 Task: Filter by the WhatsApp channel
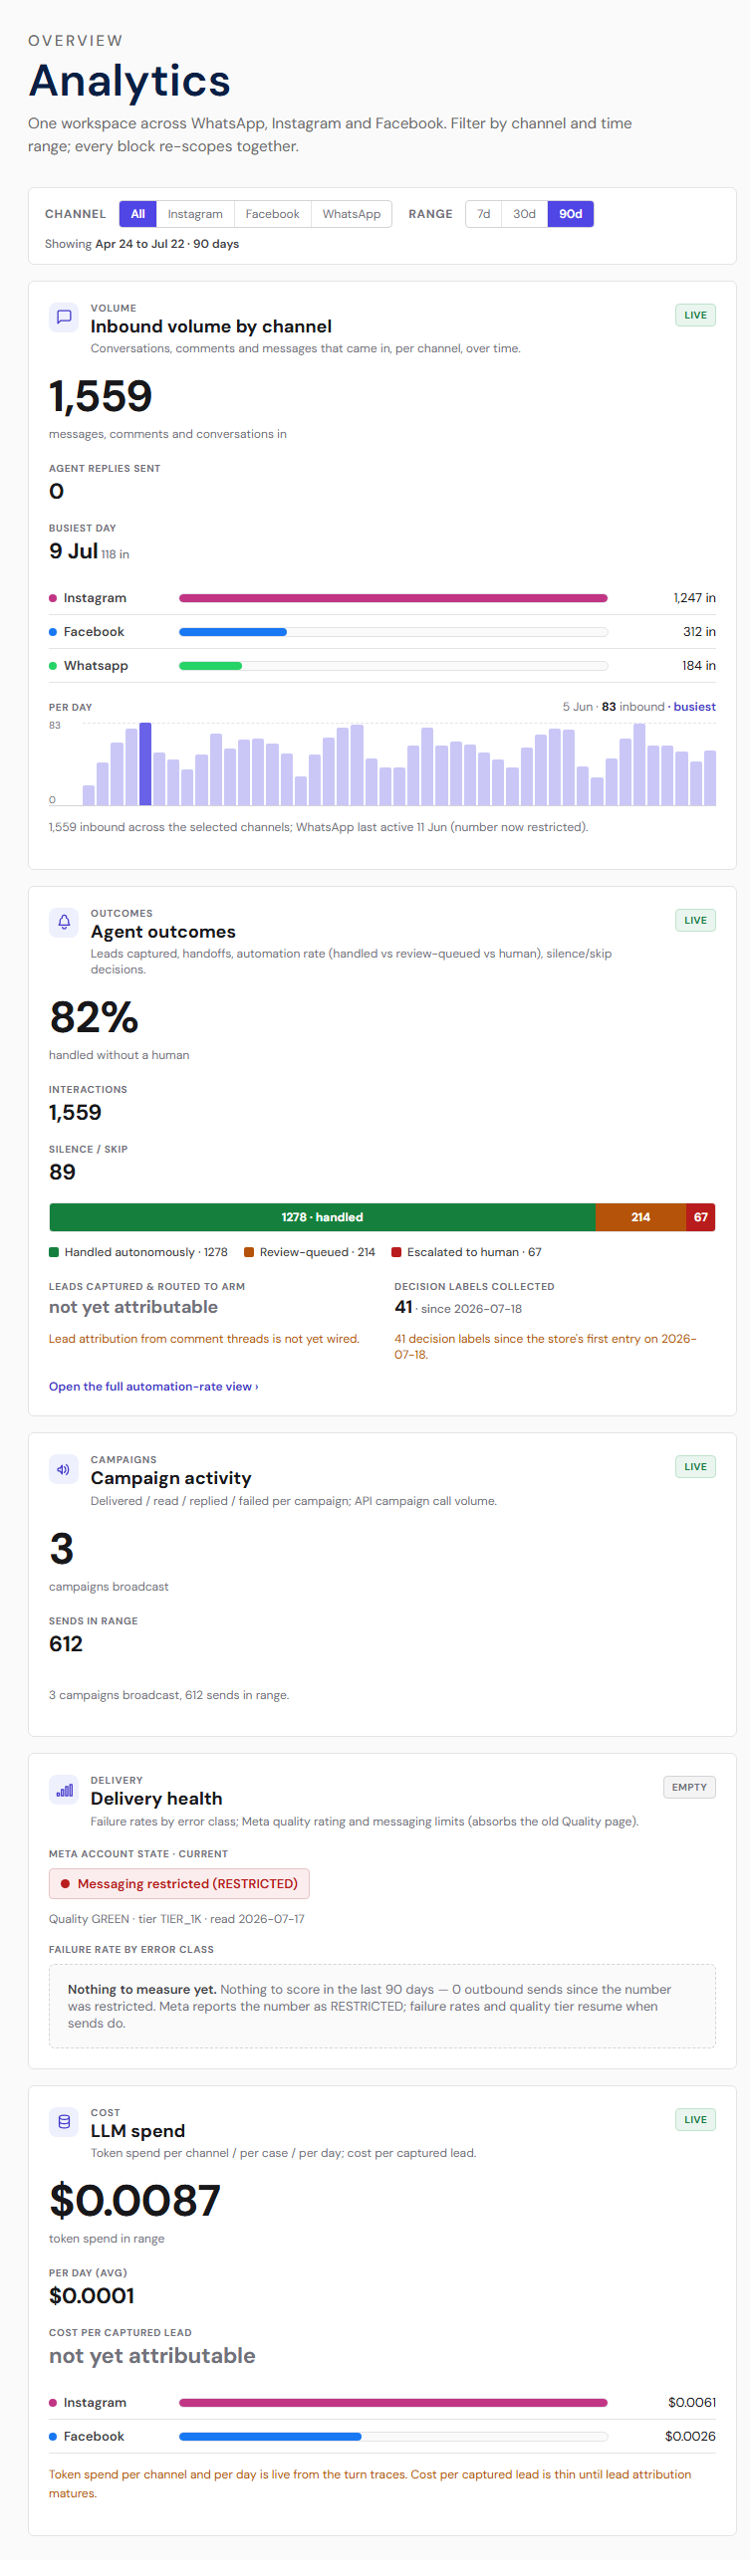pyautogui.click(x=351, y=214)
